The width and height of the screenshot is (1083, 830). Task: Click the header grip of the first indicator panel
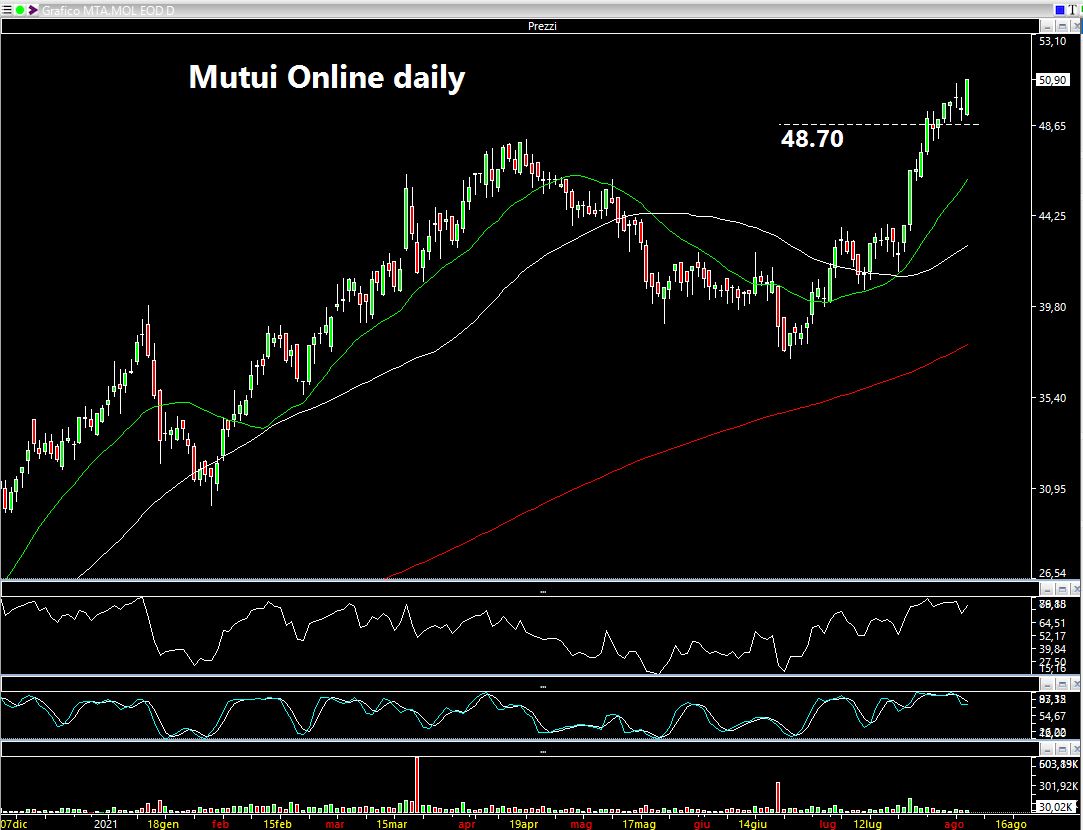(x=543, y=592)
